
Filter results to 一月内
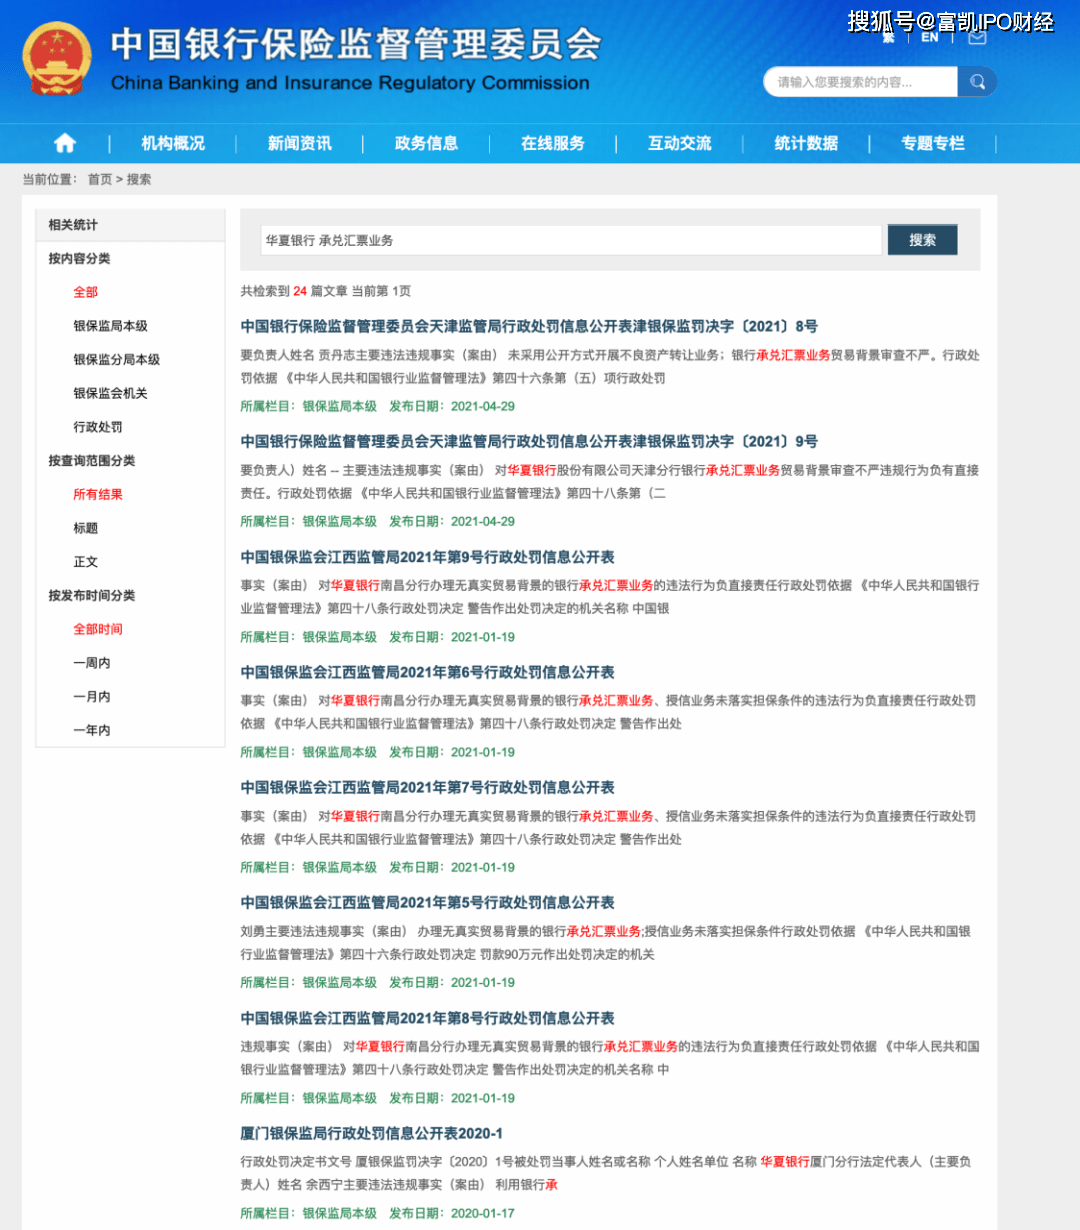click(x=91, y=697)
